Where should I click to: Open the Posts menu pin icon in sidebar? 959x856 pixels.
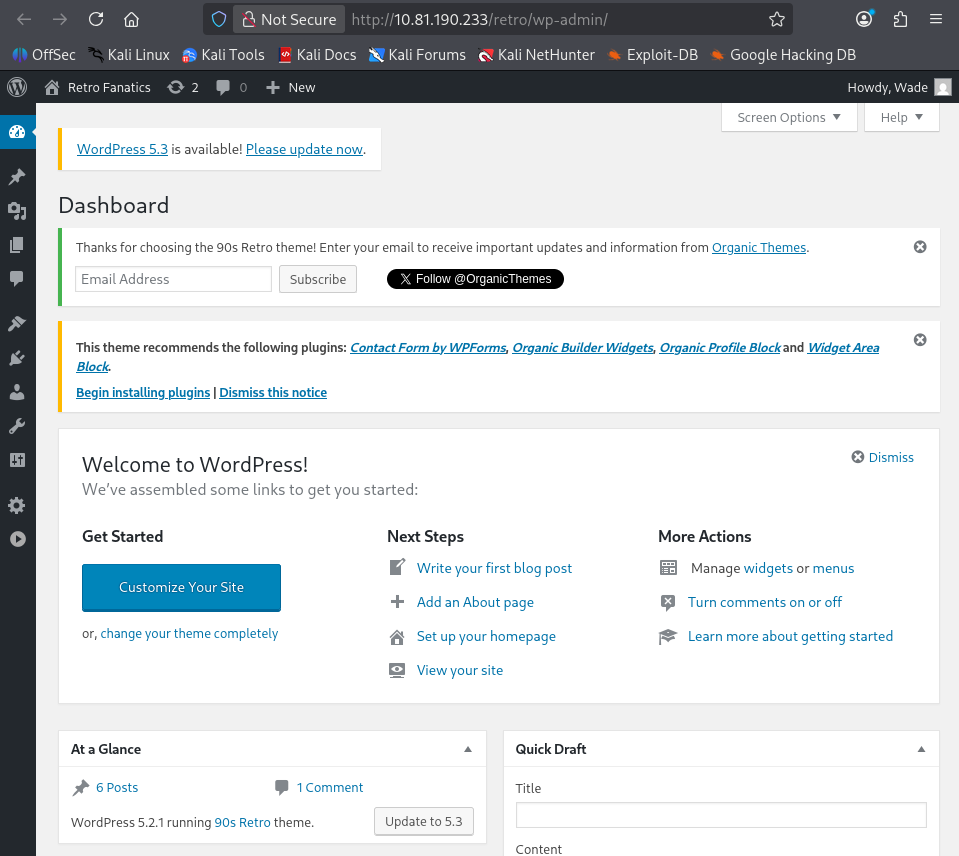(x=17, y=177)
